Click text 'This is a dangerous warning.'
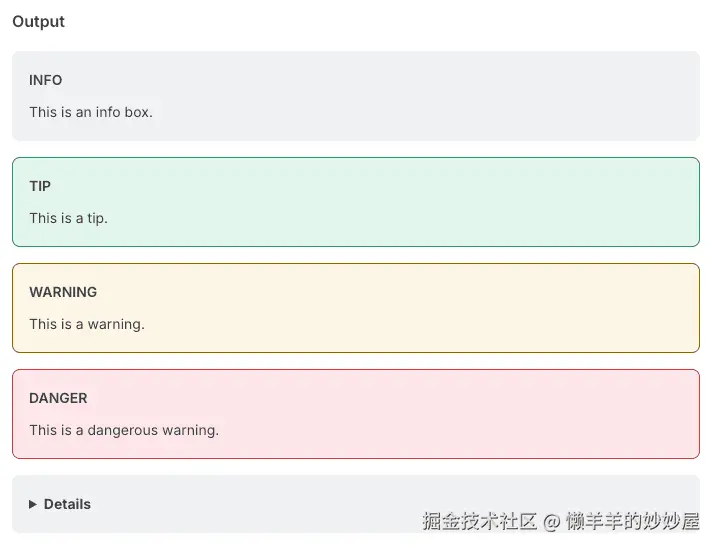 click(124, 430)
